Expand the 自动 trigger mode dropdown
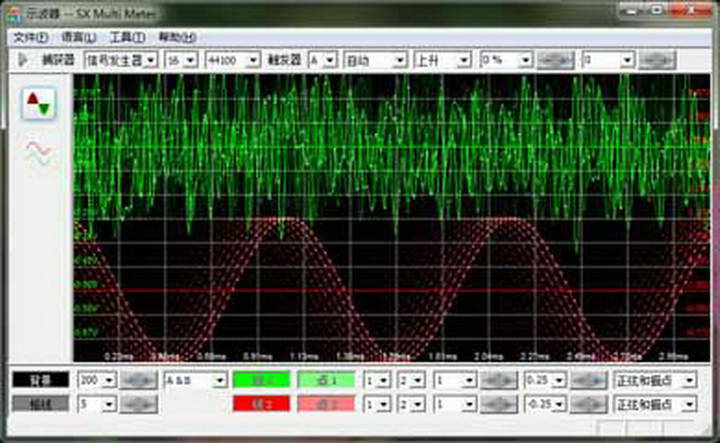Screen dimensions: 720x443 coord(375,60)
